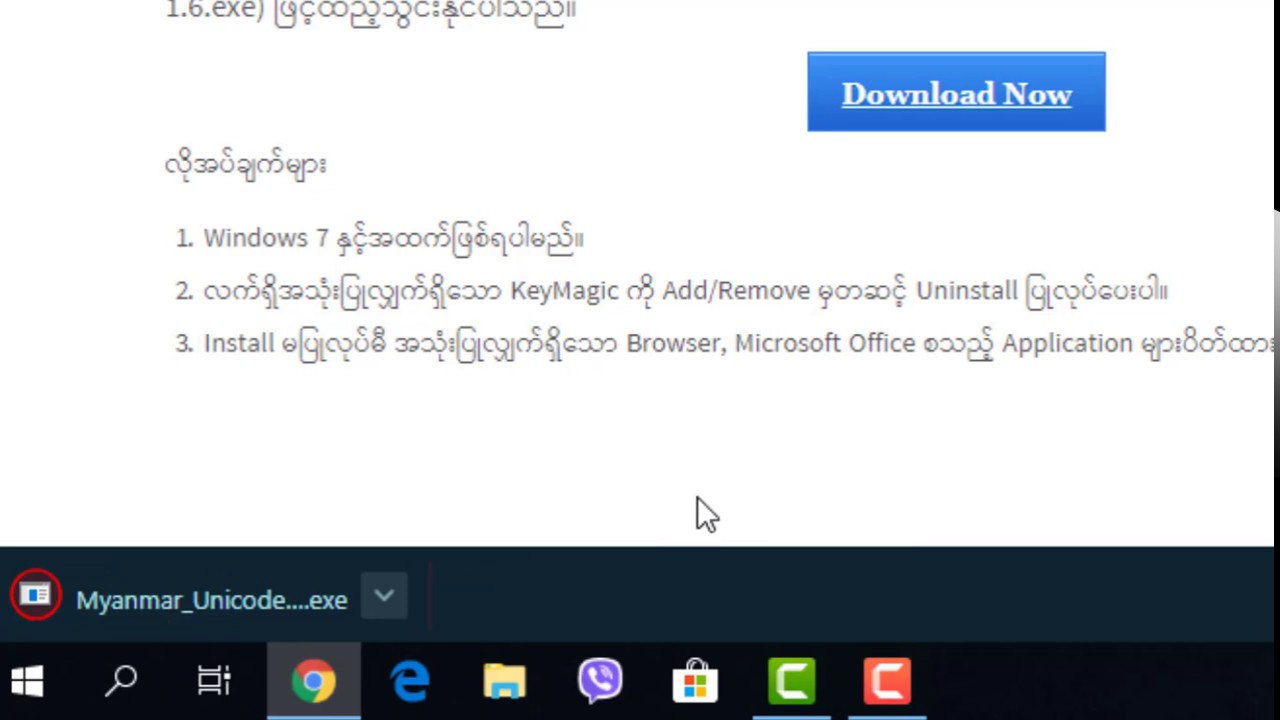Image resolution: width=1280 pixels, height=720 pixels.
Task: Expand the download item options arrow
Action: pyautogui.click(x=384, y=597)
